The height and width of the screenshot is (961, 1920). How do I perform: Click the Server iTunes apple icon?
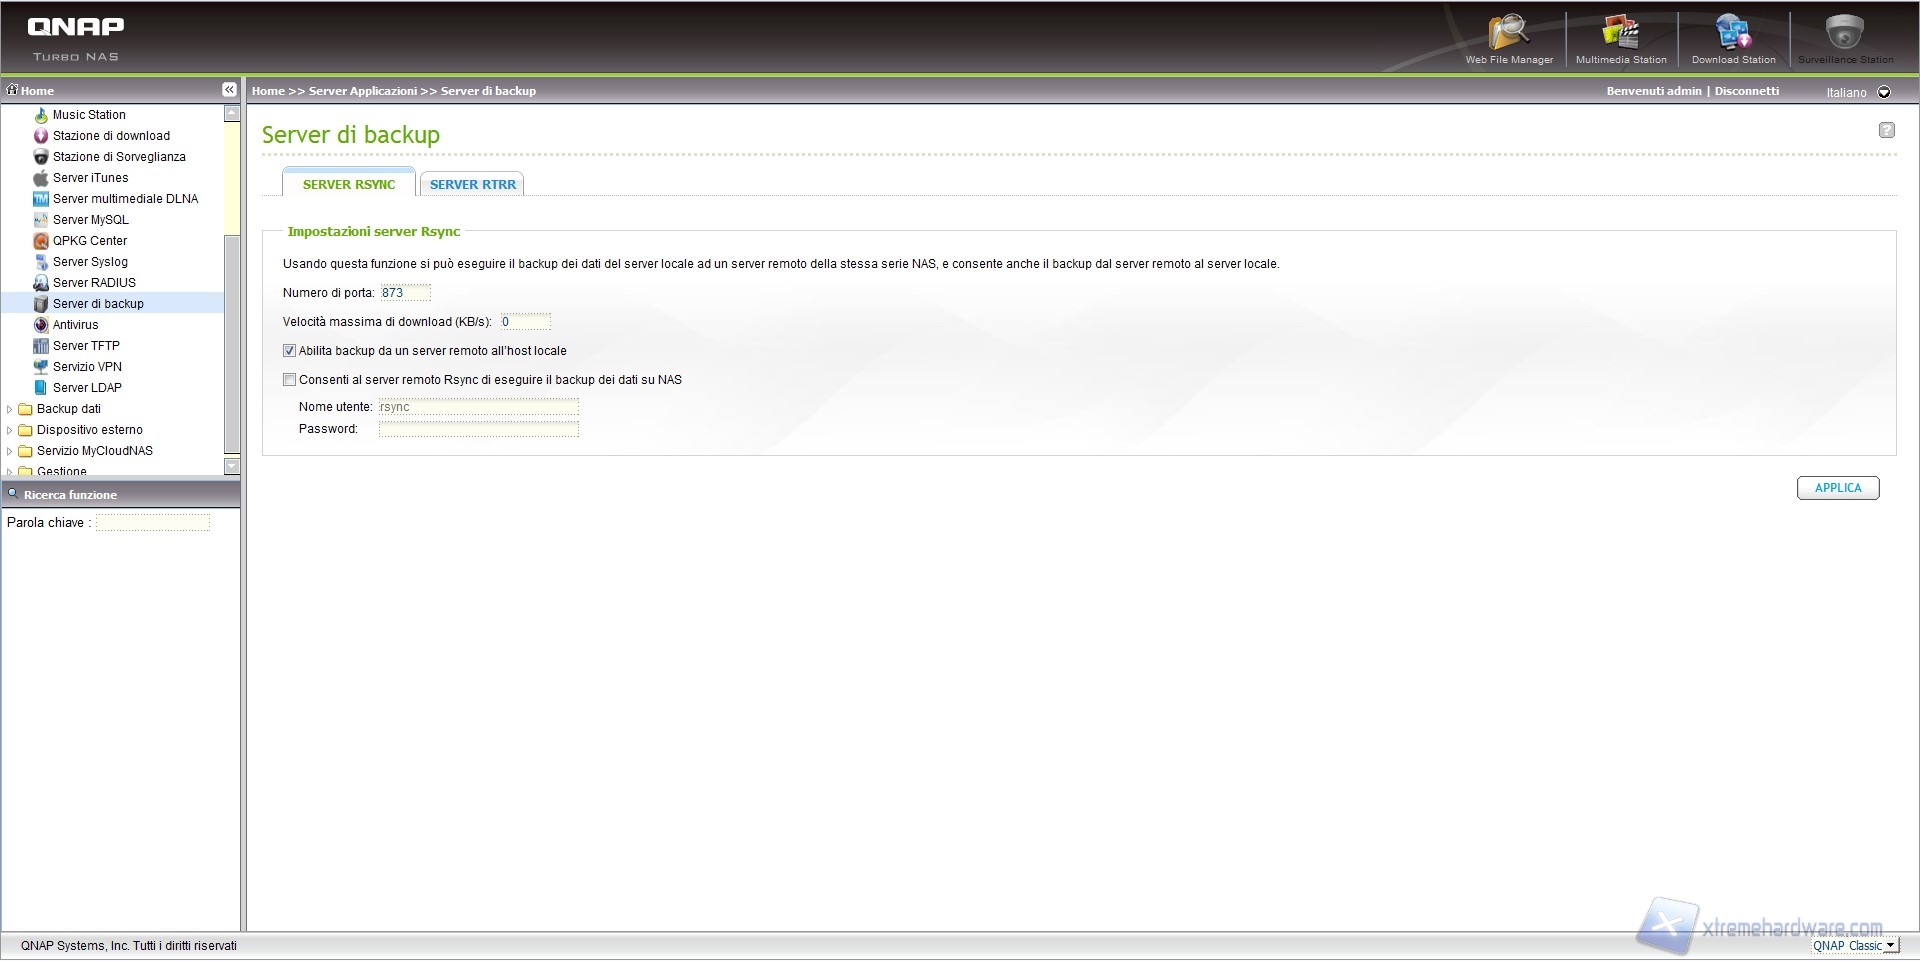tap(41, 178)
